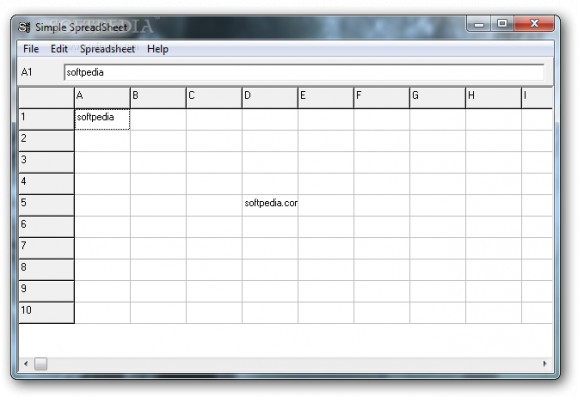
Task: Open the Help menu
Action: [158, 49]
